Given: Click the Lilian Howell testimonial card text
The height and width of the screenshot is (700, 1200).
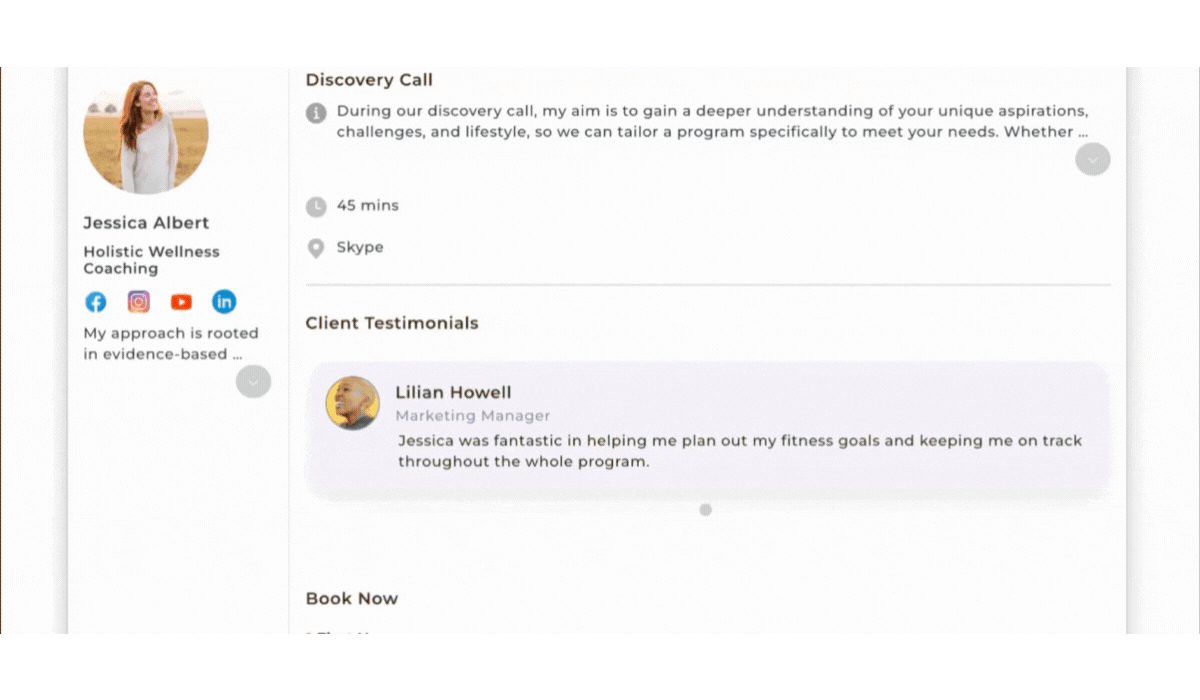Looking at the screenshot, I should 740,451.
